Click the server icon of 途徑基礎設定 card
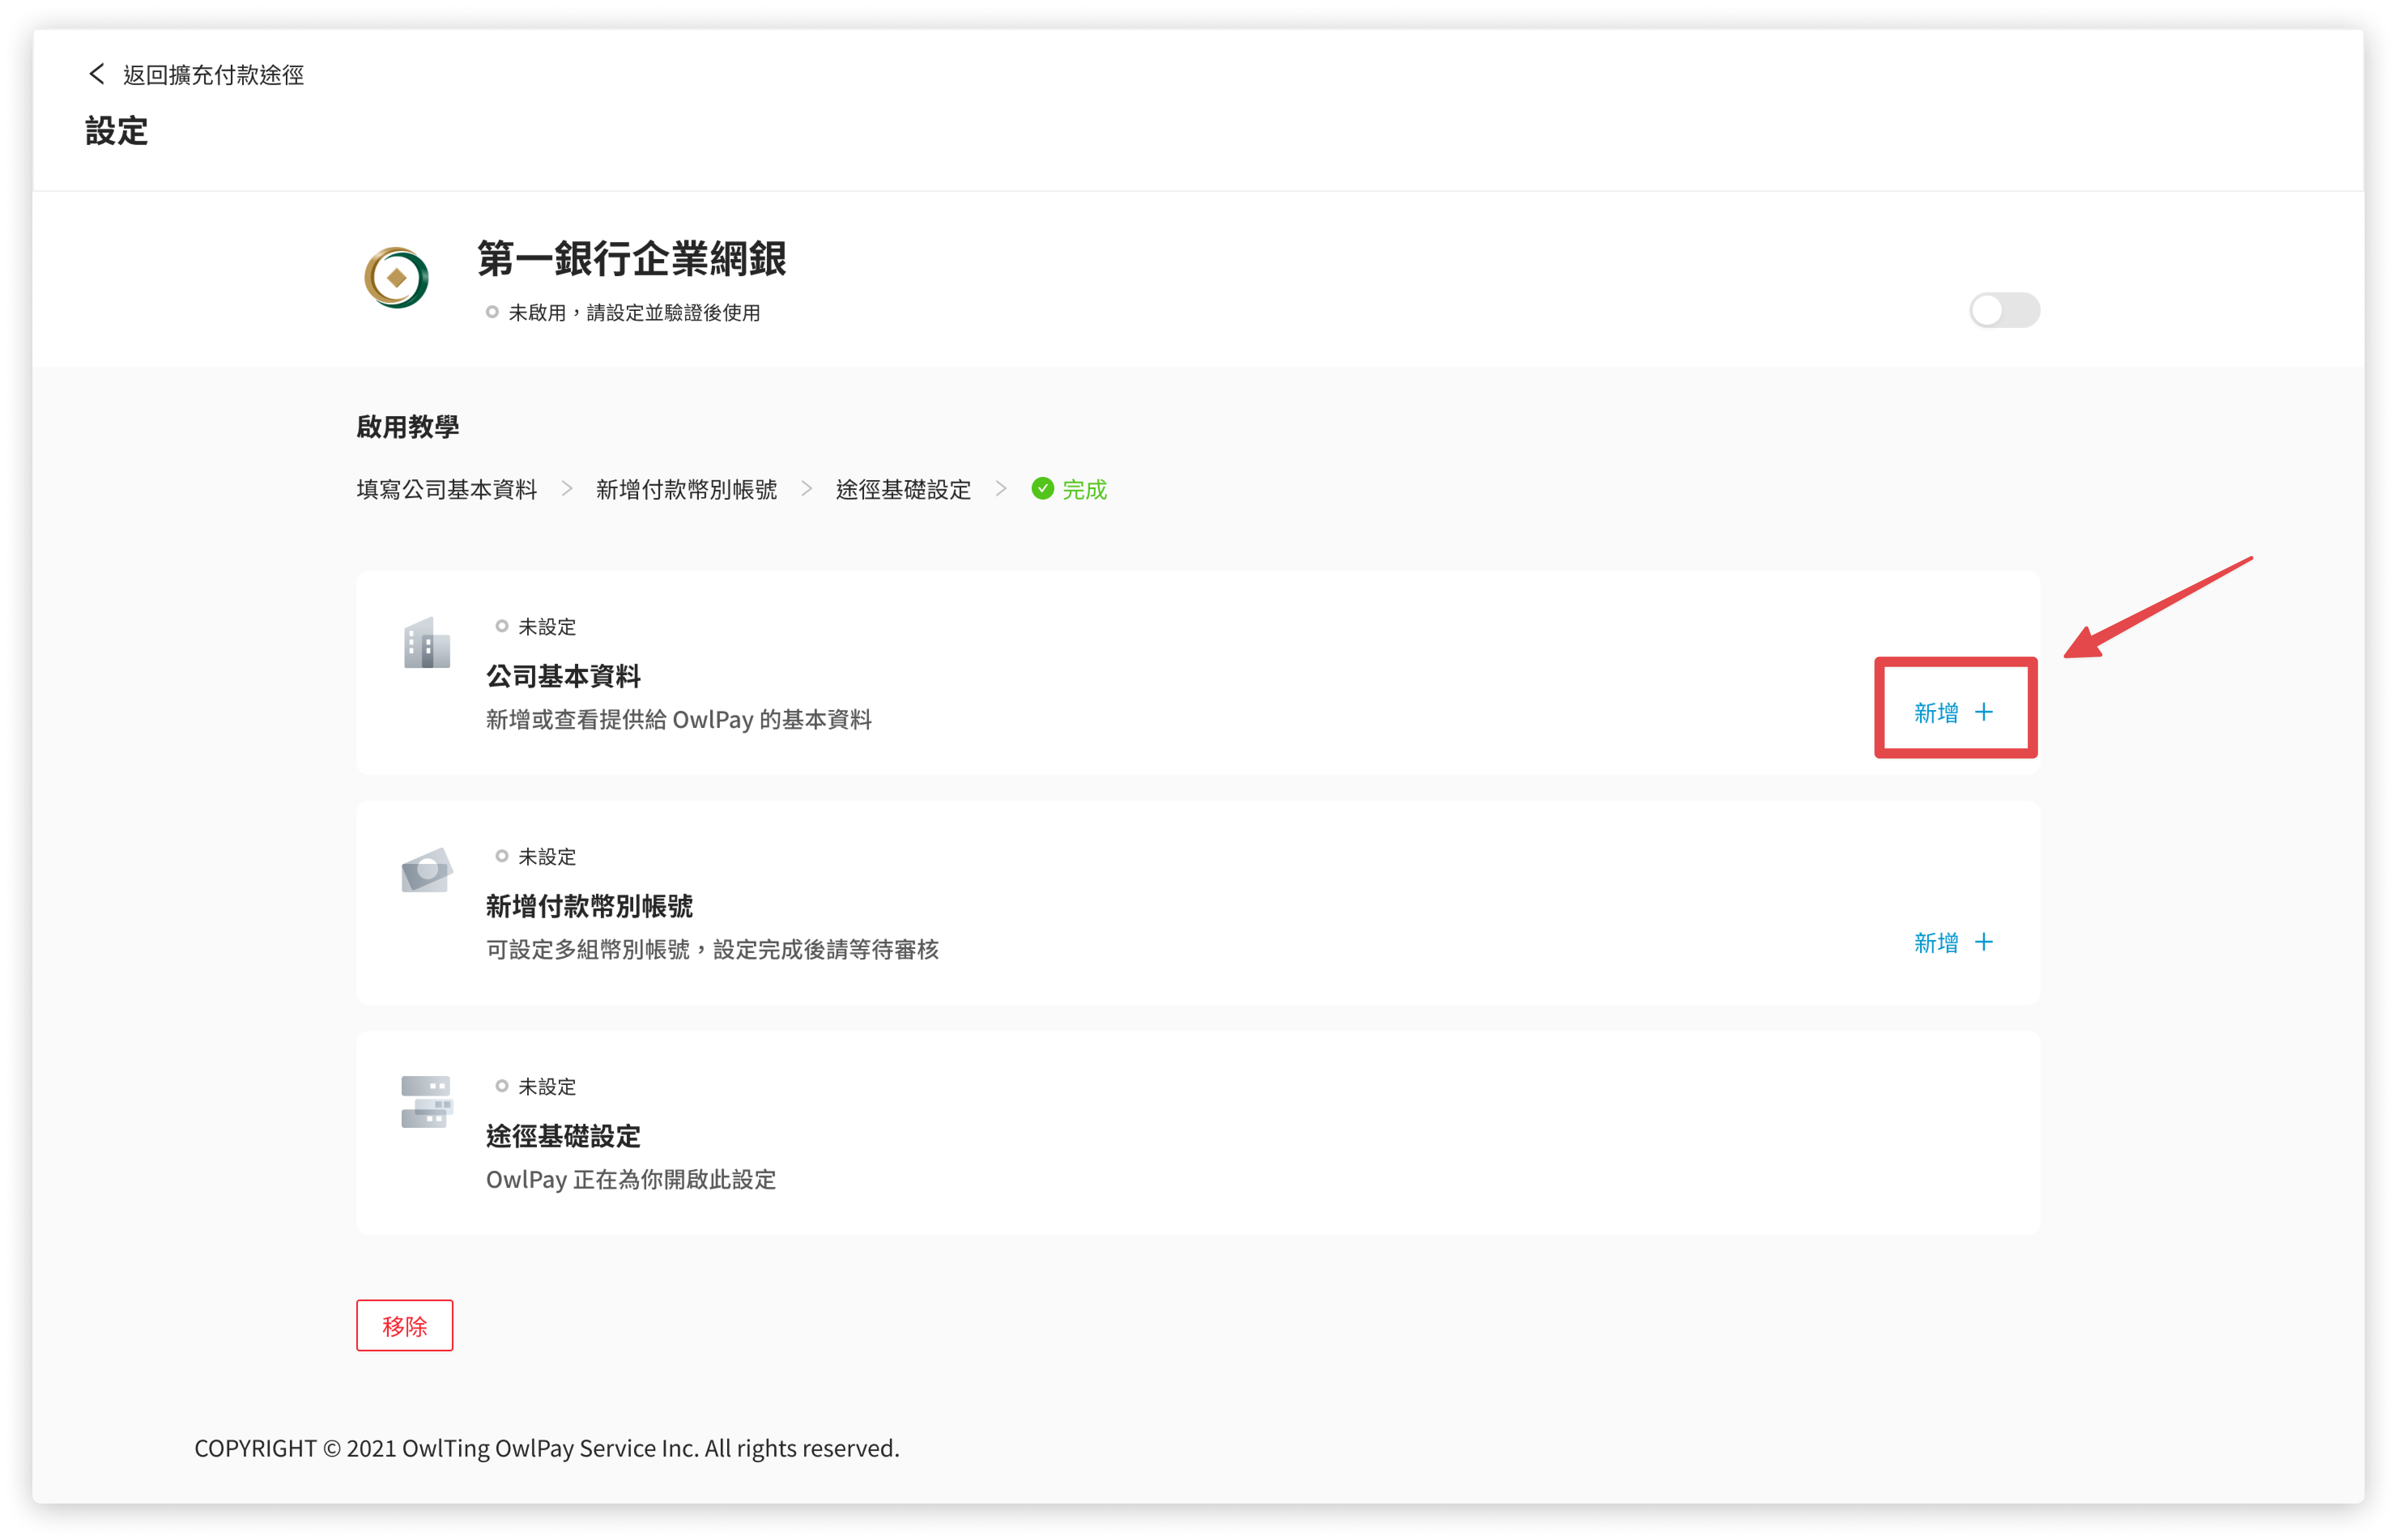Viewport: 2397px width, 1540px height. pyautogui.click(x=427, y=1102)
